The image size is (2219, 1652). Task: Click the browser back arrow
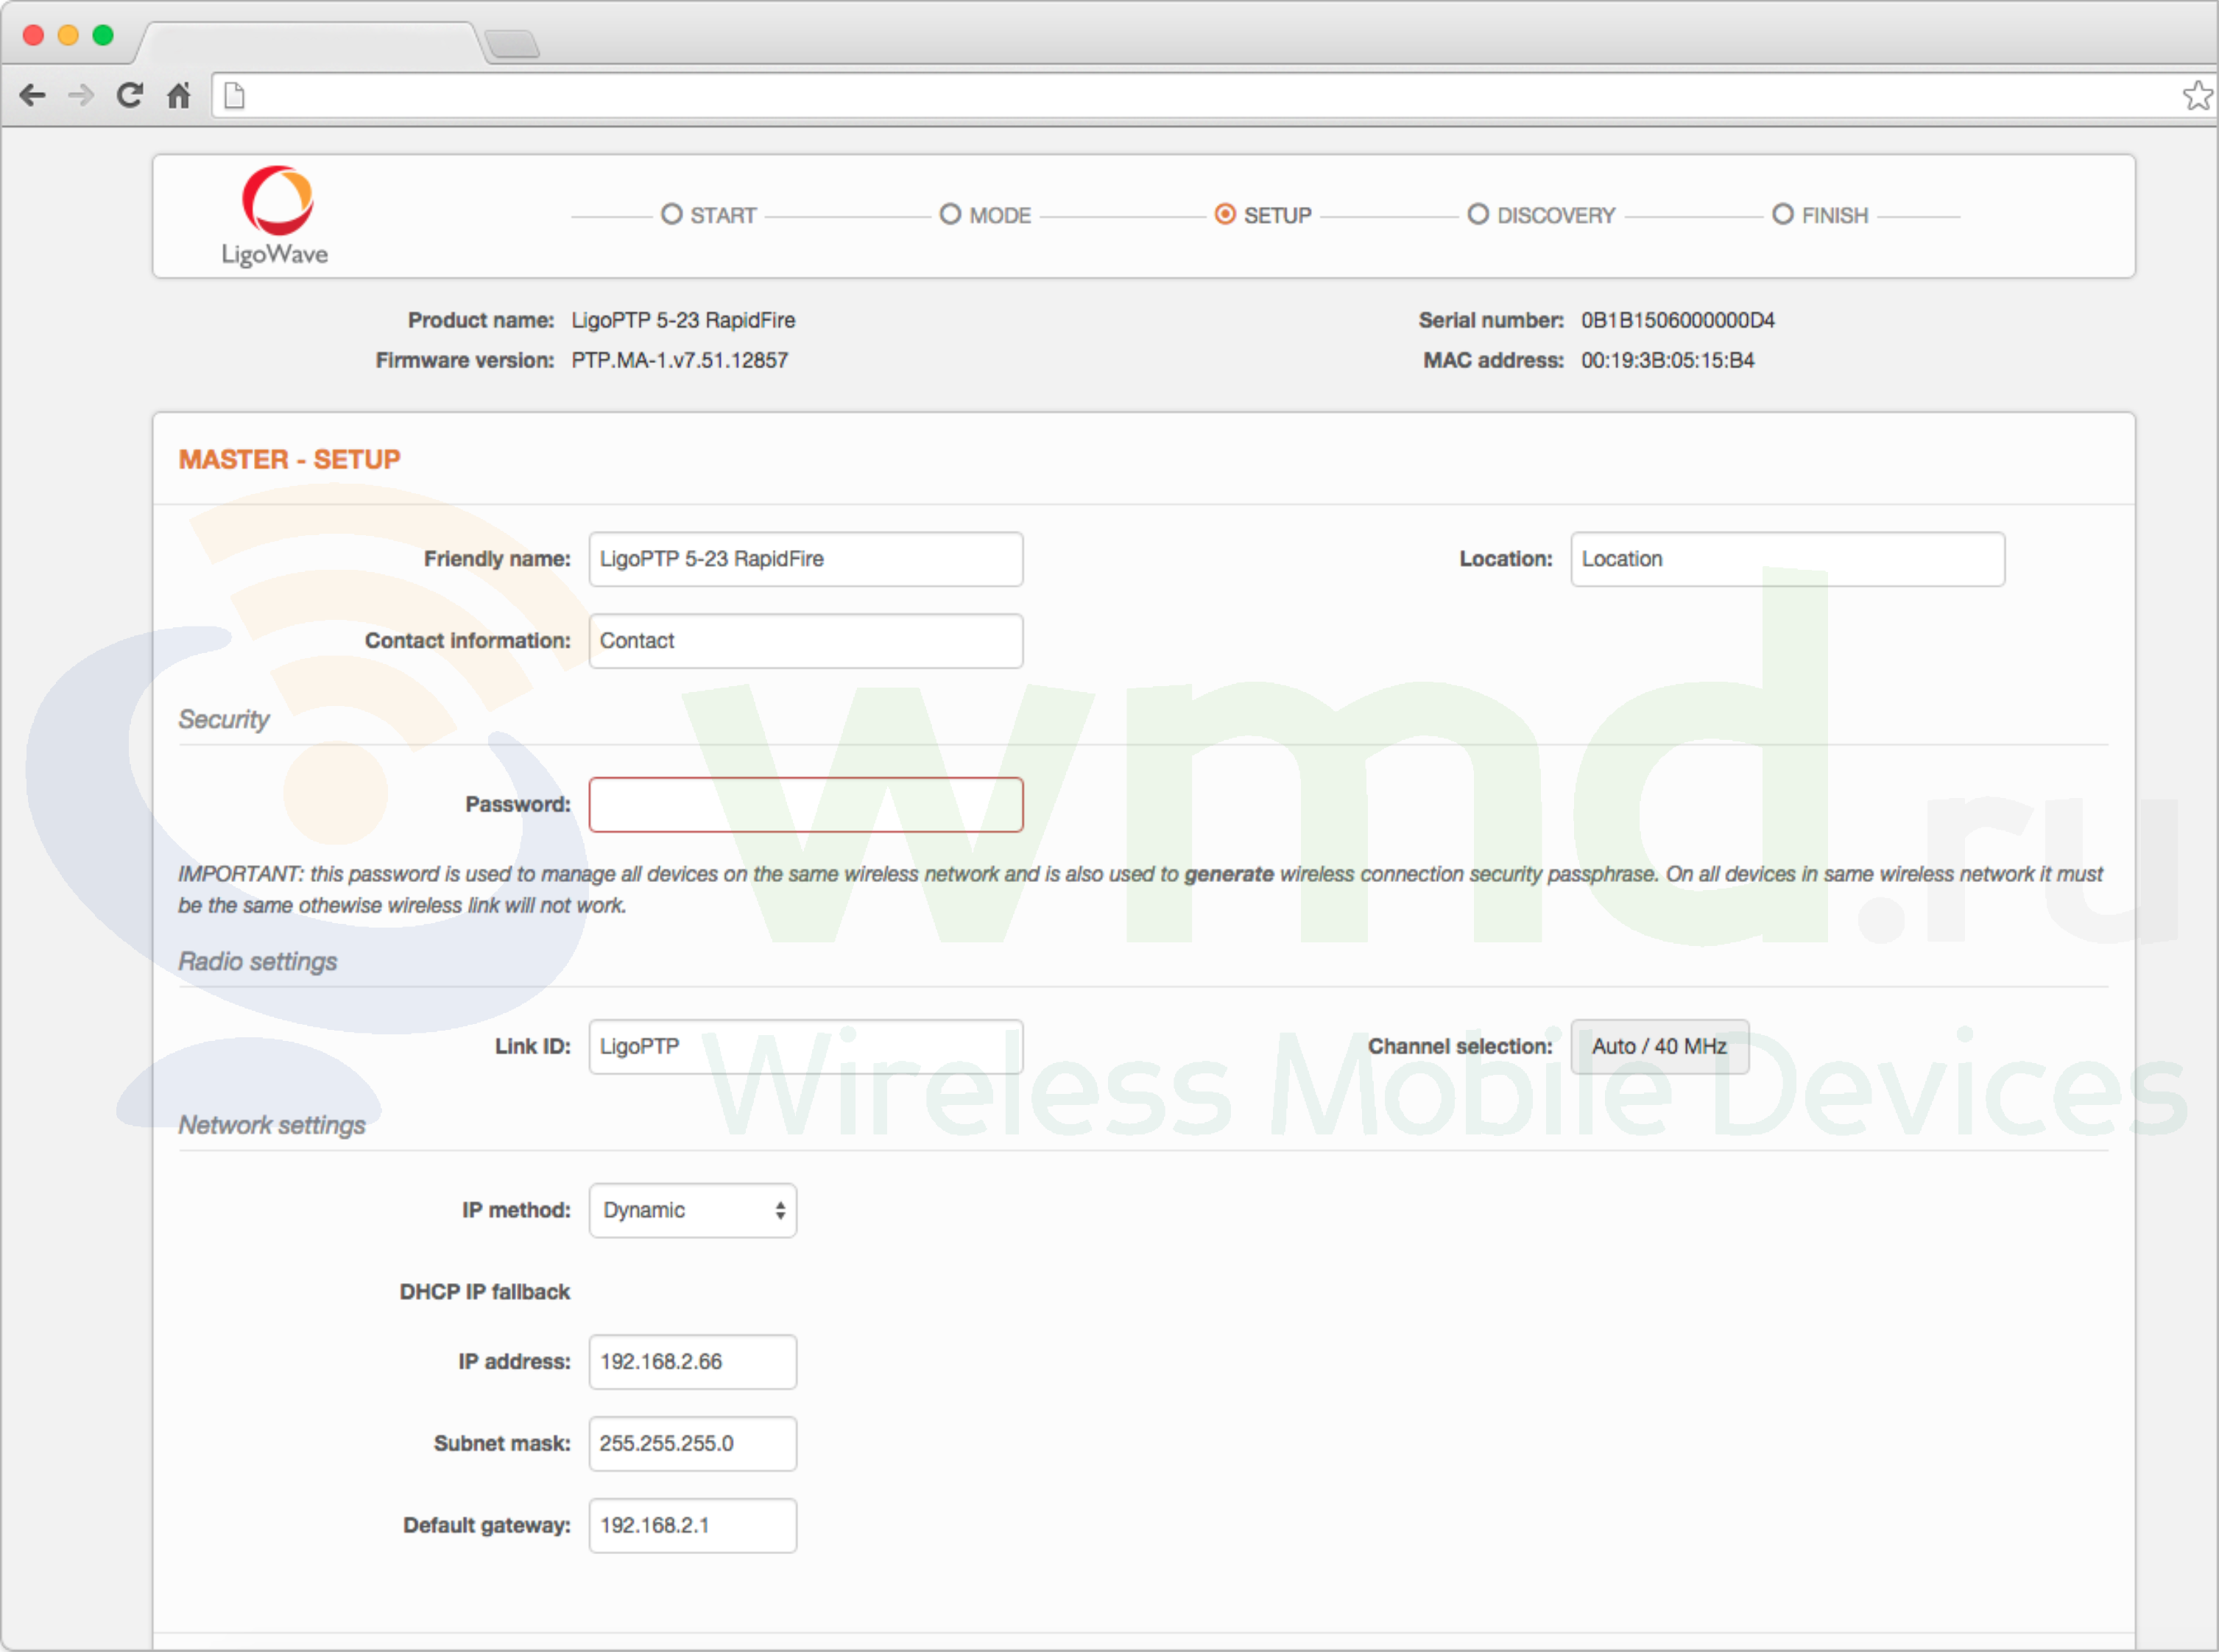click(x=32, y=96)
